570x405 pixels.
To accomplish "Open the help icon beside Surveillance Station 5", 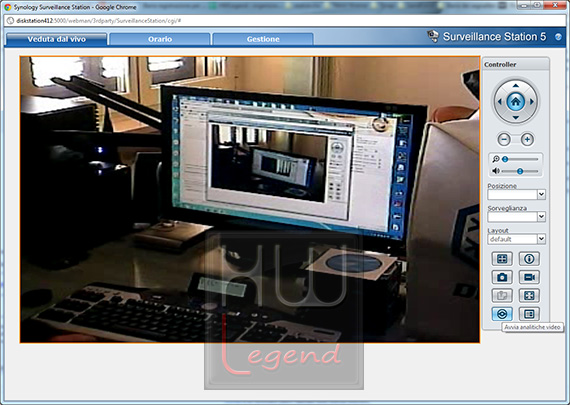I will [558, 37].
